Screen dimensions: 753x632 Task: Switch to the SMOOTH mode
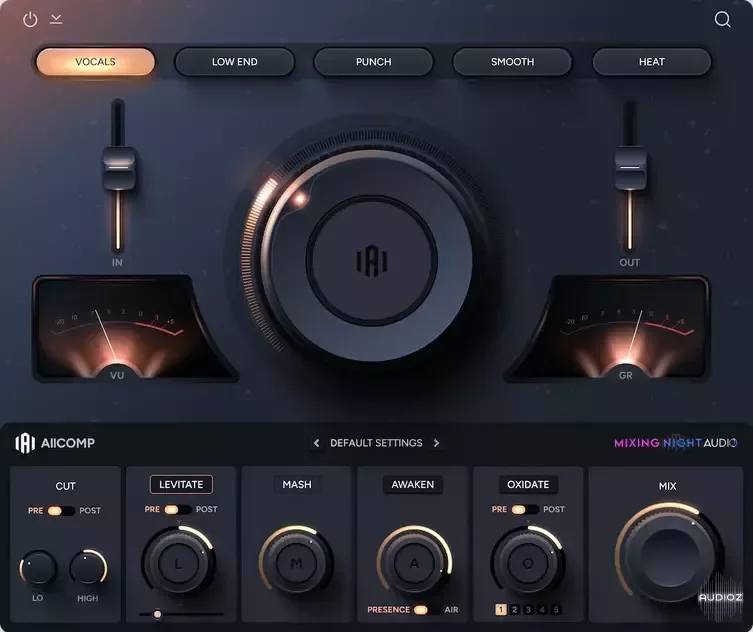click(x=512, y=61)
